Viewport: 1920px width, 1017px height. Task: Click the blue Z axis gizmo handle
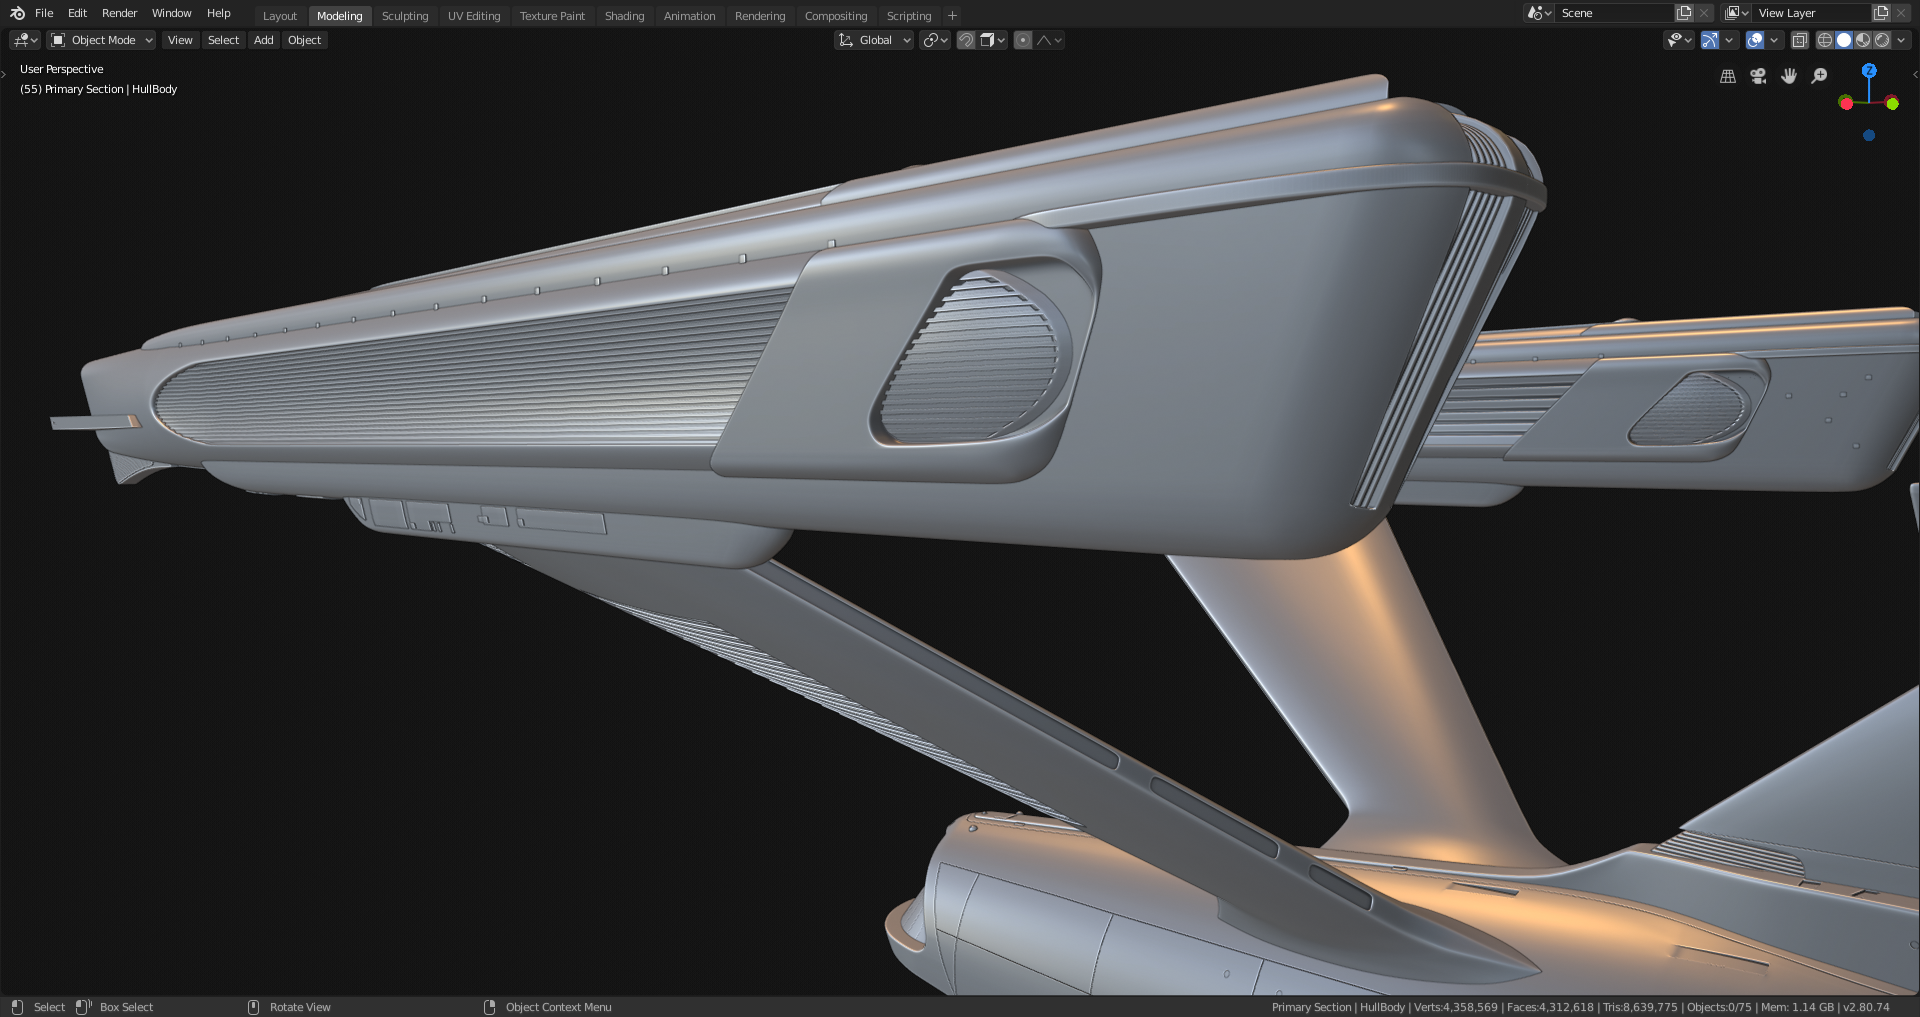click(1869, 71)
